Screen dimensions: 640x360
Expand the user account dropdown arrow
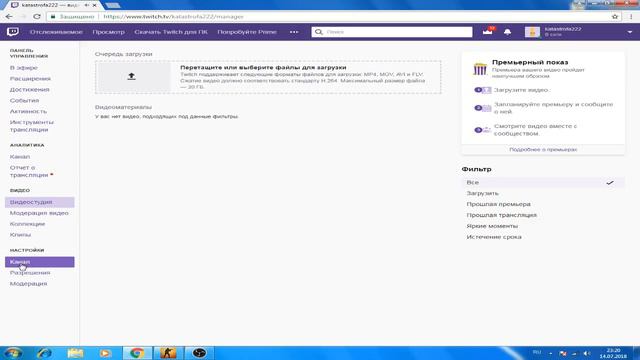630,32
